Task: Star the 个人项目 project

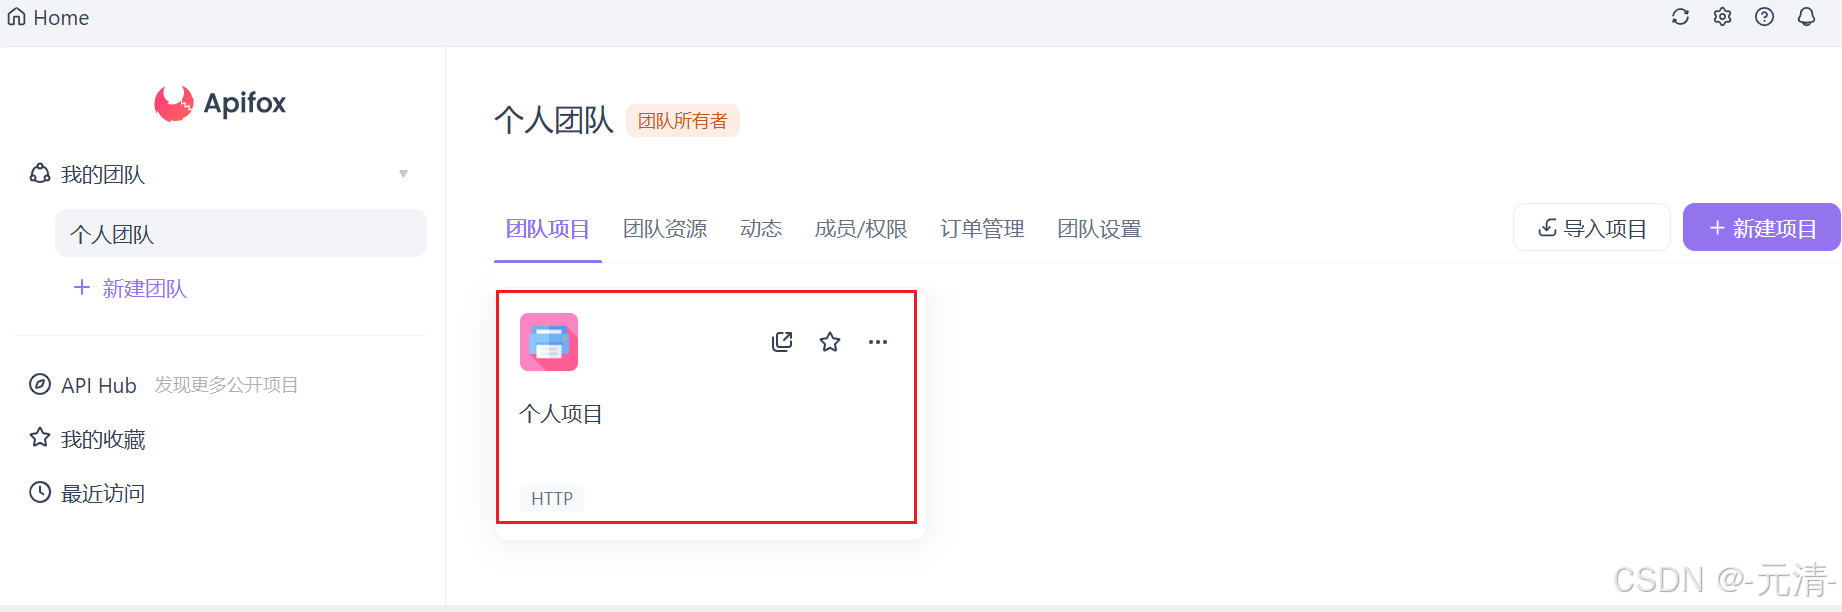Action: coord(830,342)
